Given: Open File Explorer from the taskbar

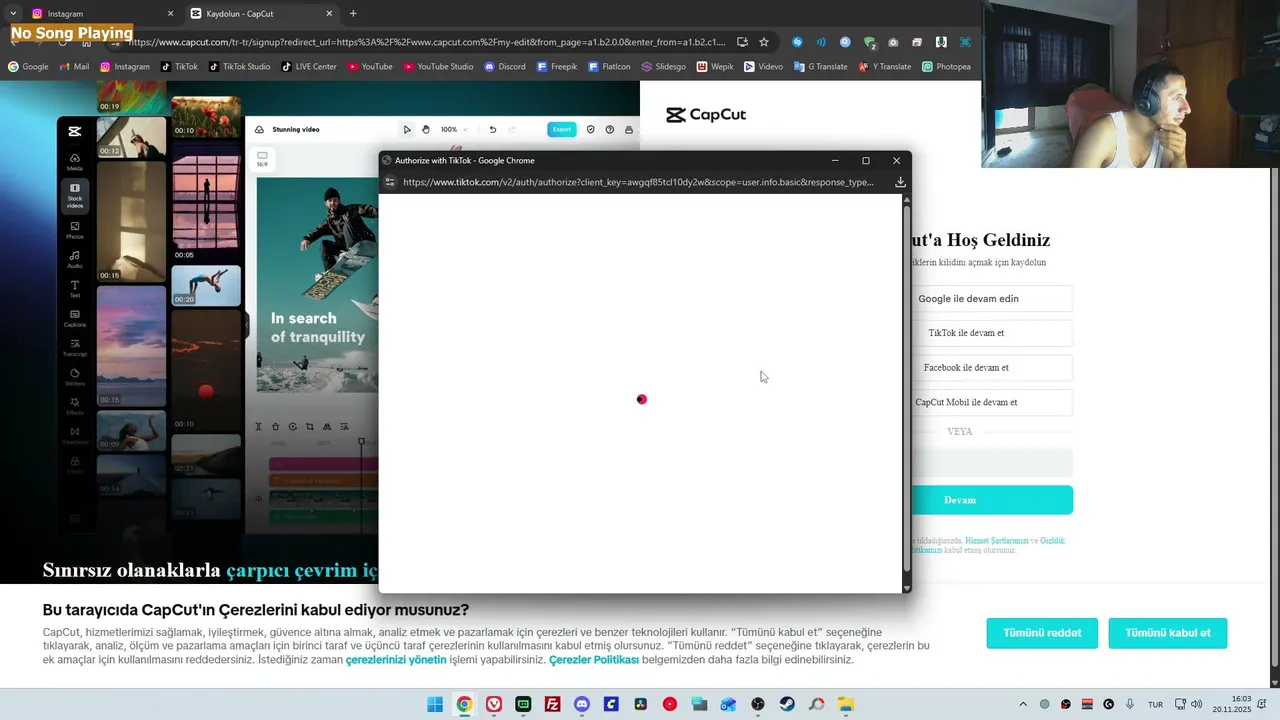Looking at the screenshot, I should [846, 704].
